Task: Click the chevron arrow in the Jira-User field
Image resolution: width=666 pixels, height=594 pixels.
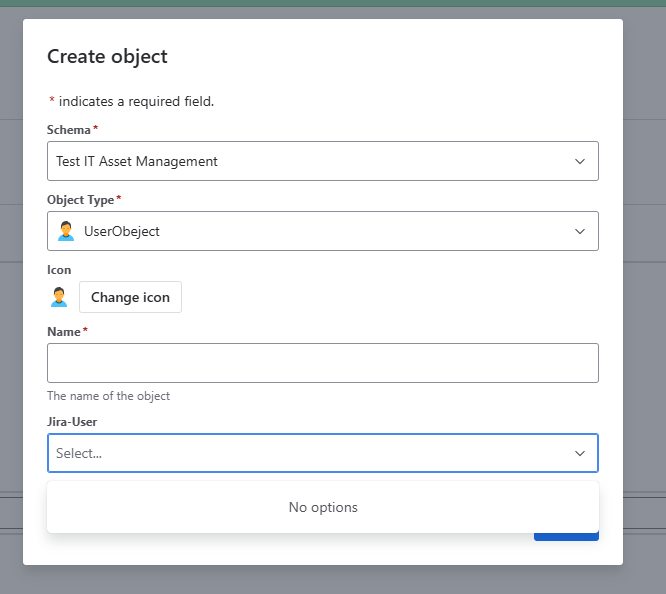Action: tap(580, 453)
